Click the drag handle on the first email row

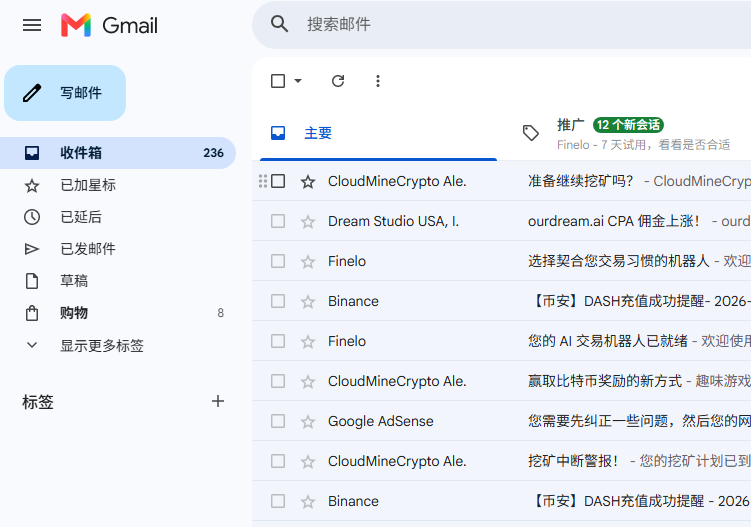point(262,181)
